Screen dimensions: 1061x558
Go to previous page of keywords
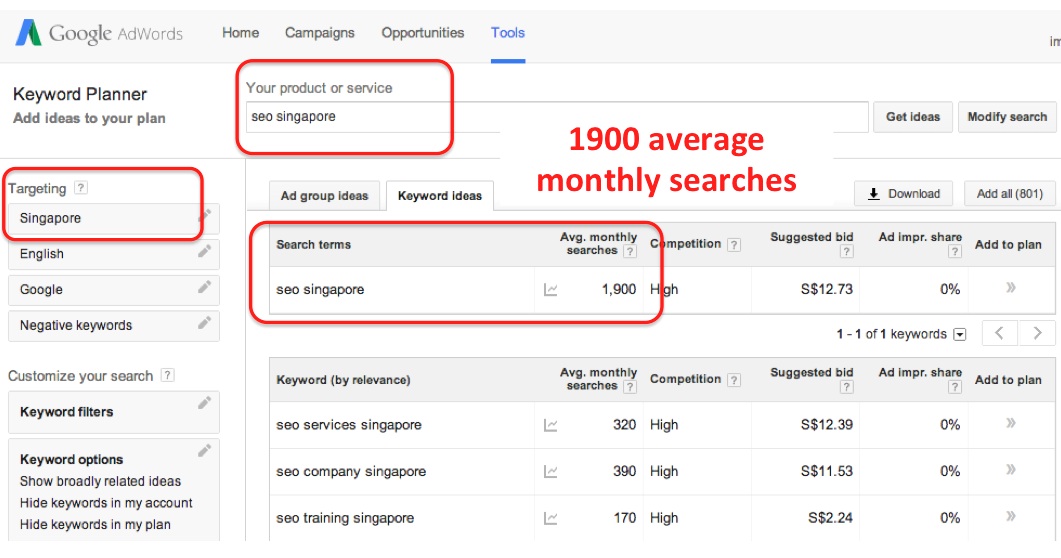(1000, 333)
